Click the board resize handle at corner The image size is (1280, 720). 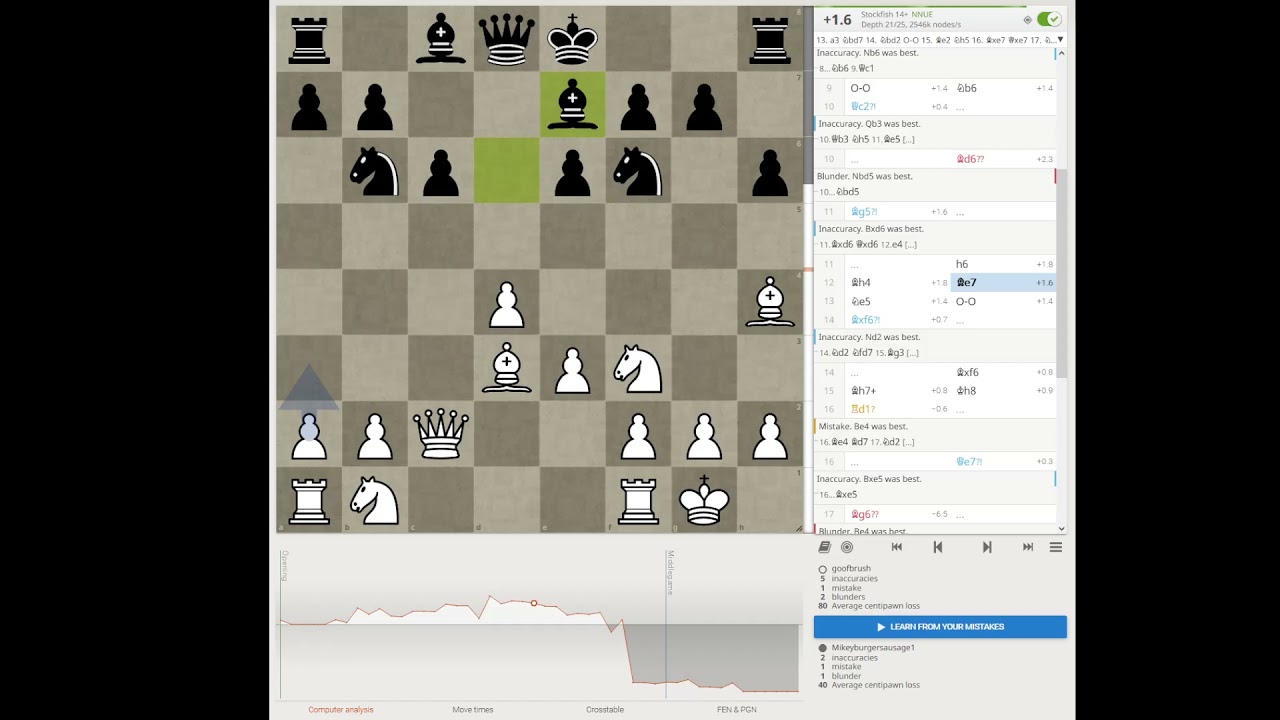[799, 529]
